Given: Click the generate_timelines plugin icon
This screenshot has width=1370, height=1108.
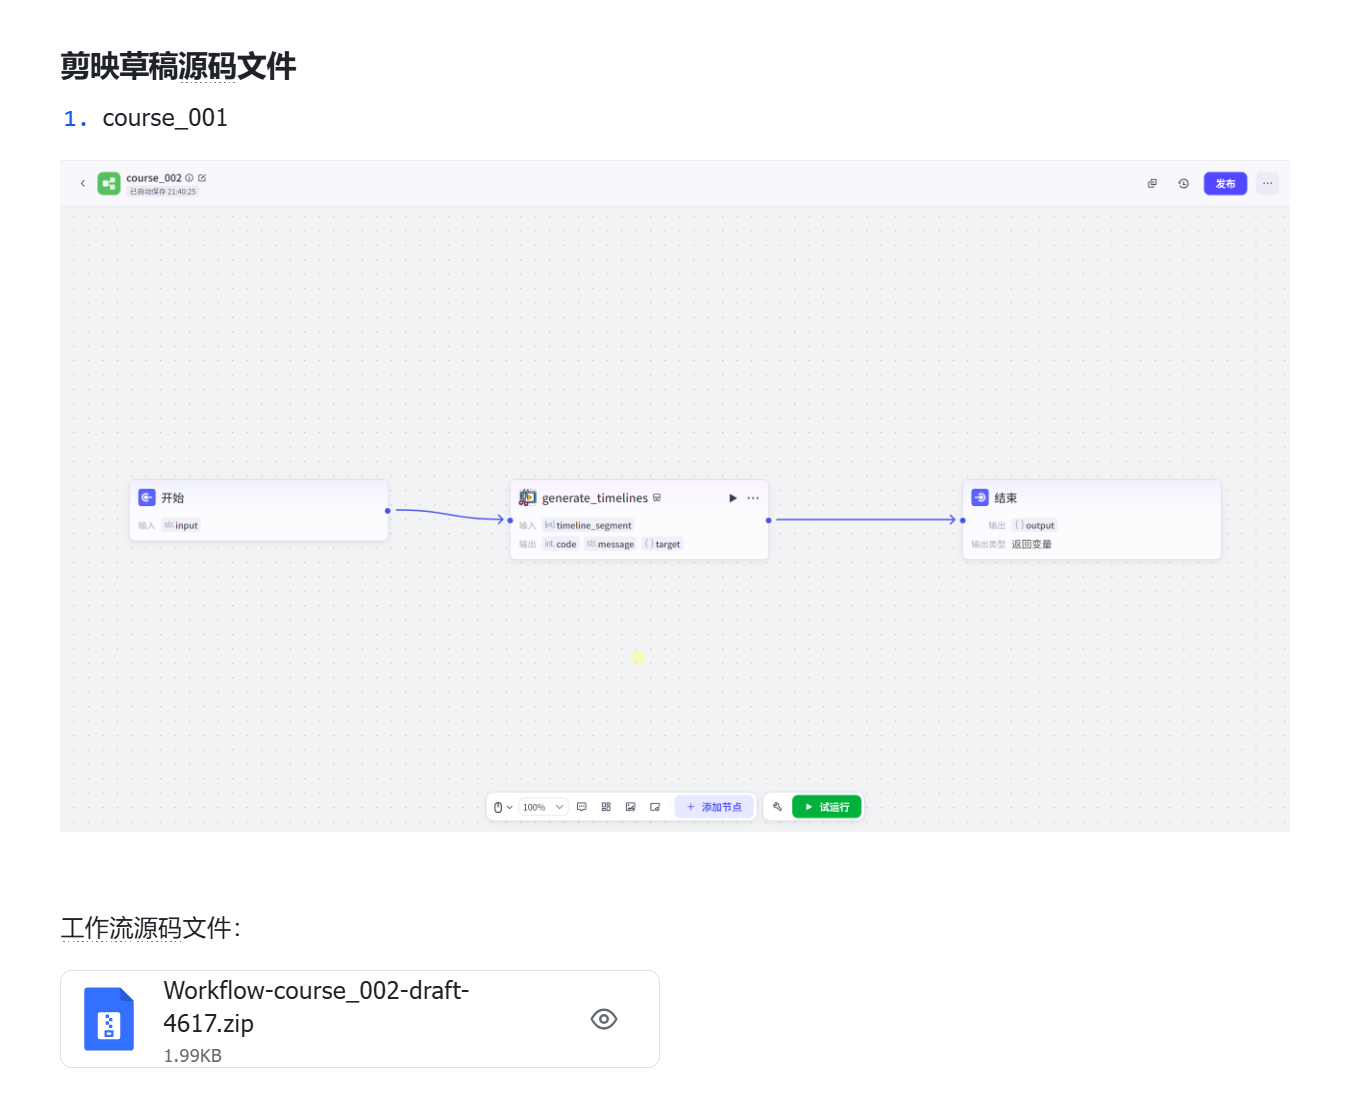Looking at the screenshot, I should coord(528,497).
